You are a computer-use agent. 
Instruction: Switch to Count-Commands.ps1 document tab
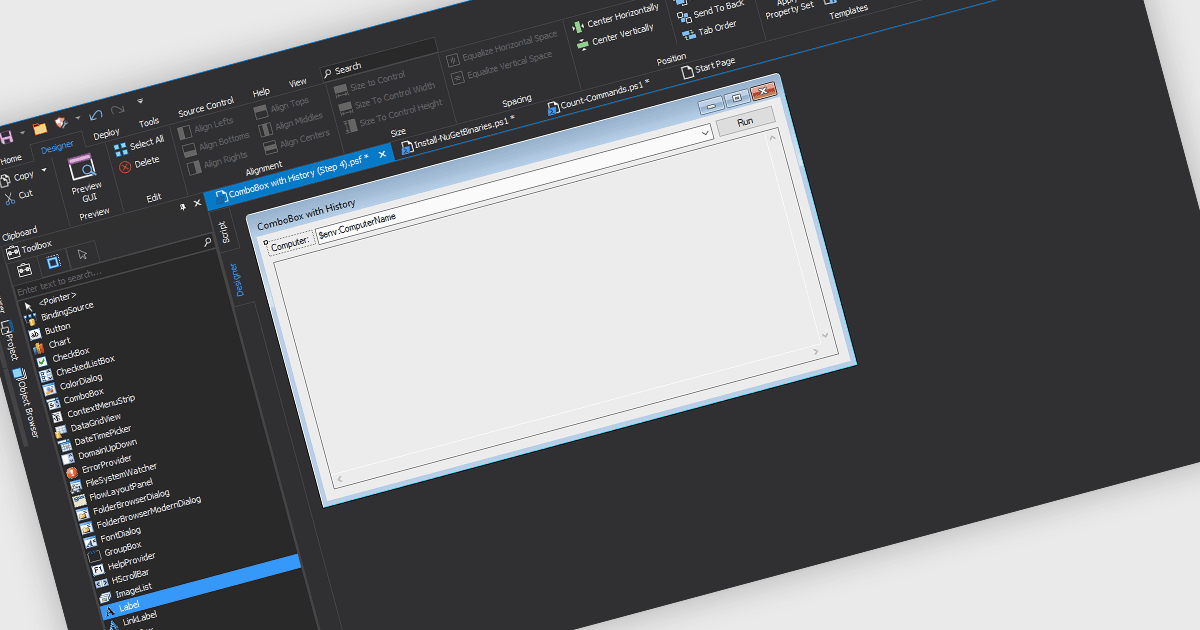[x=598, y=97]
